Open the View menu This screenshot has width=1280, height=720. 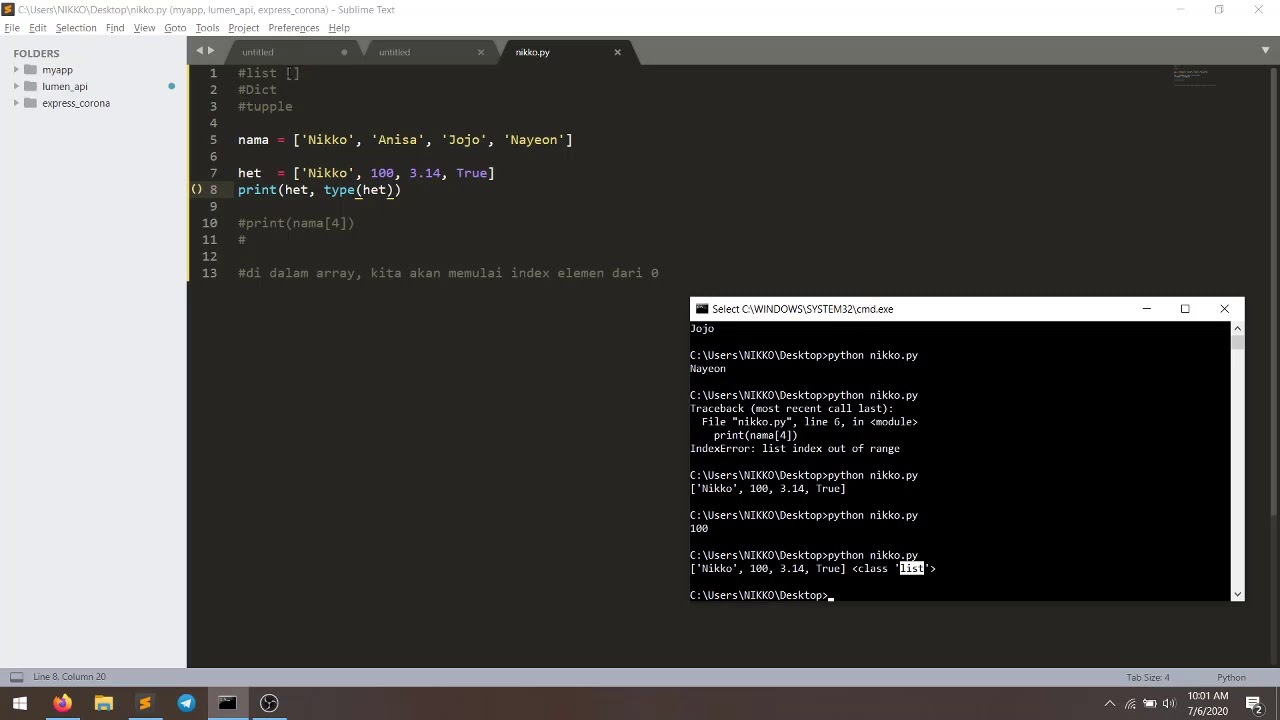(144, 28)
